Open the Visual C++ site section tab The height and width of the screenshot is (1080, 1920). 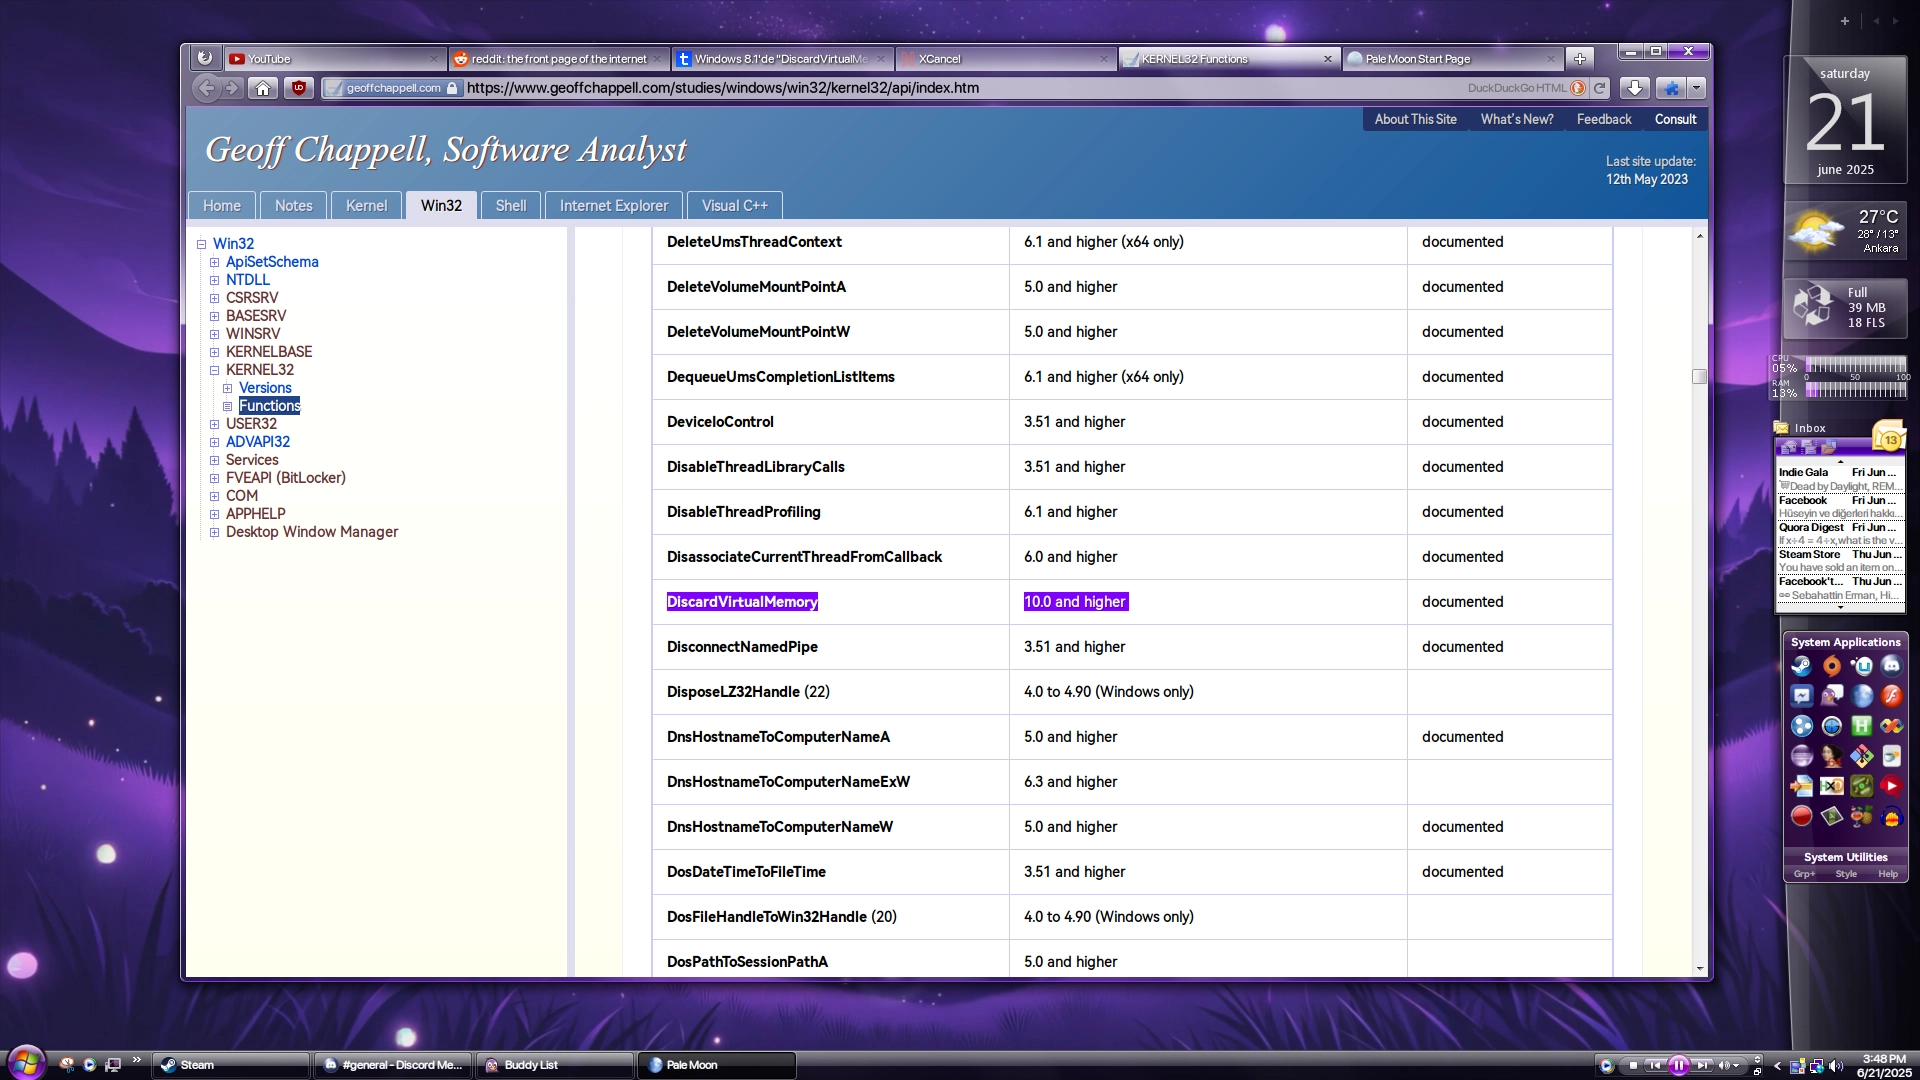[734, 205]
